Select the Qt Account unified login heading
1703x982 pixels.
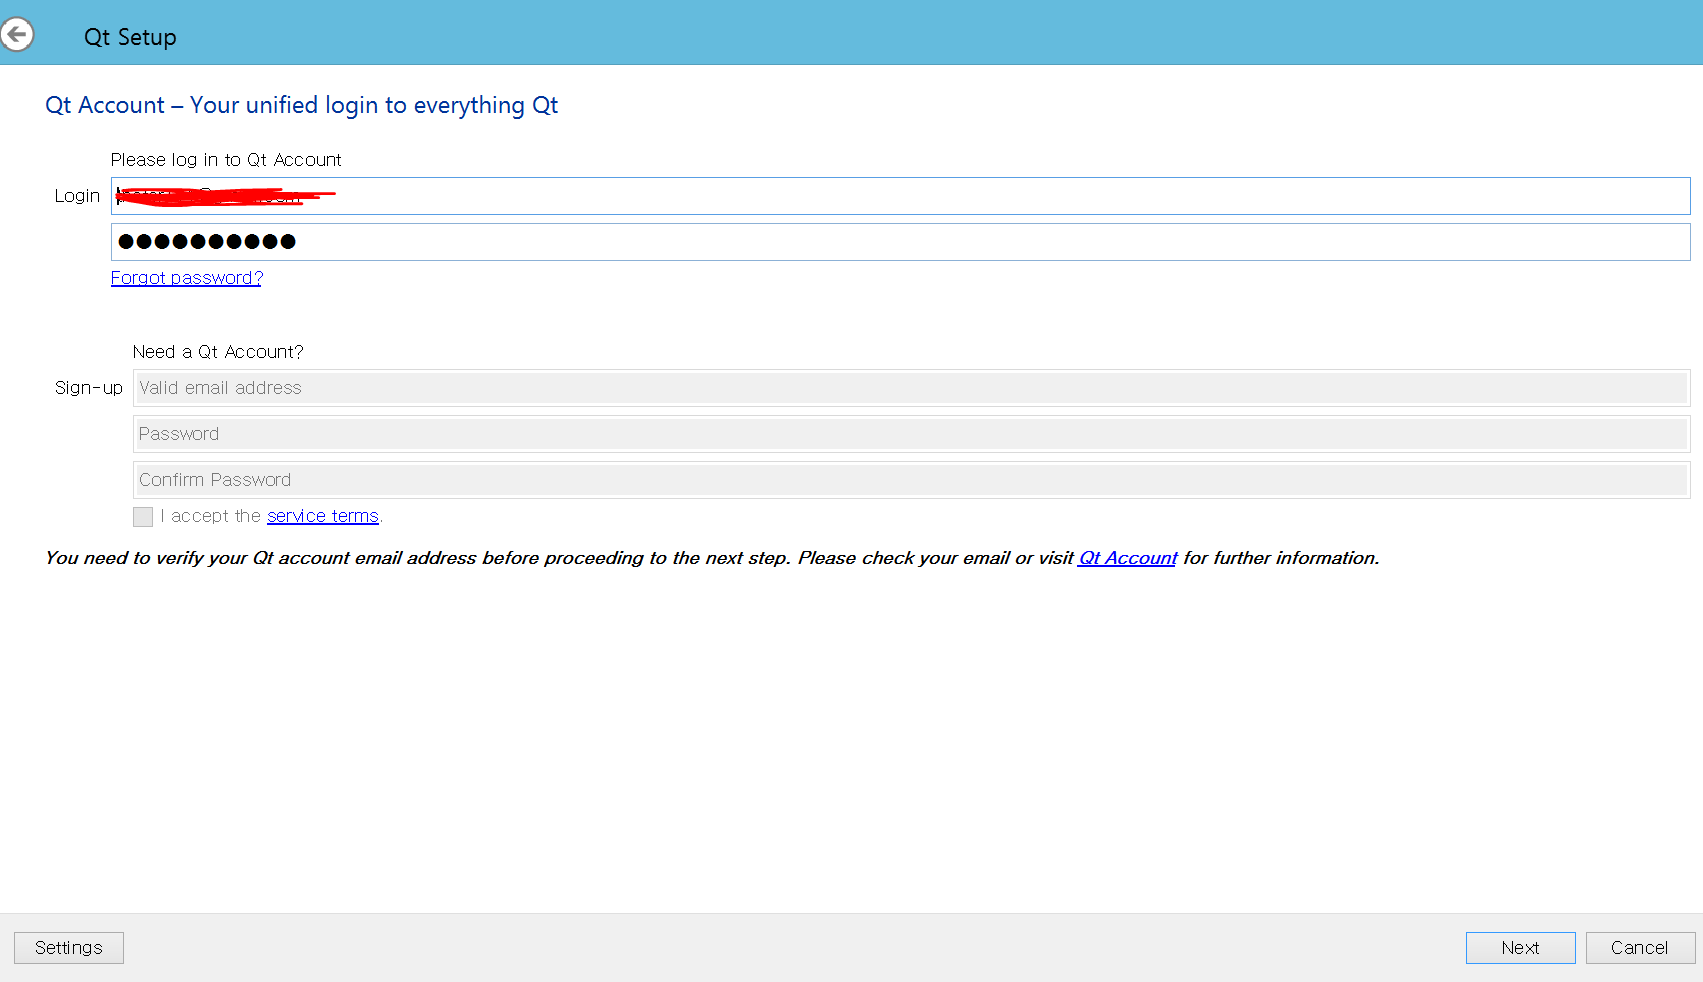[302, 105]
